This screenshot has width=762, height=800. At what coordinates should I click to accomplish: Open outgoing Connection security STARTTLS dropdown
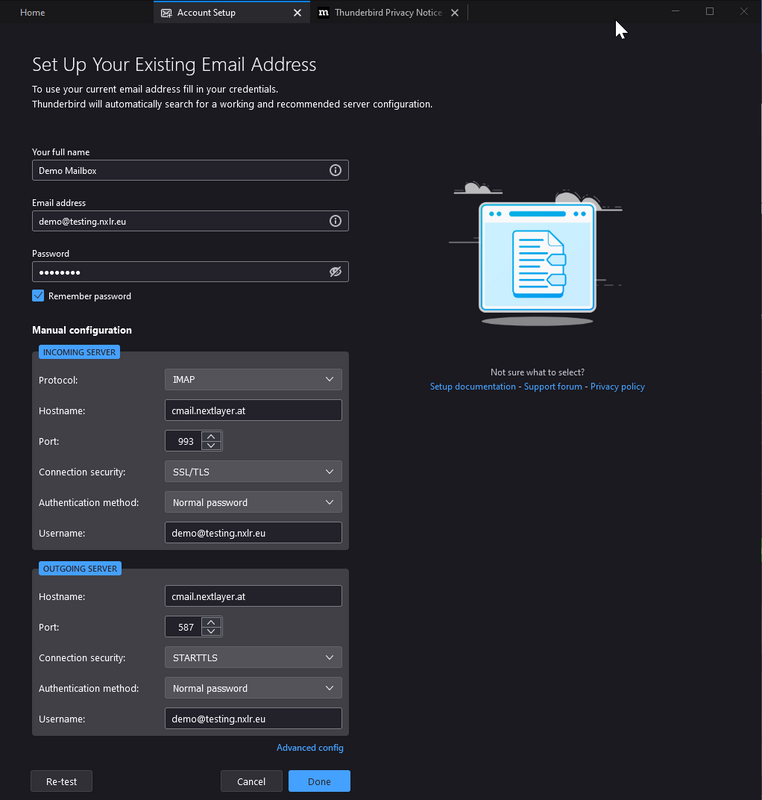(x=253, y=658)
